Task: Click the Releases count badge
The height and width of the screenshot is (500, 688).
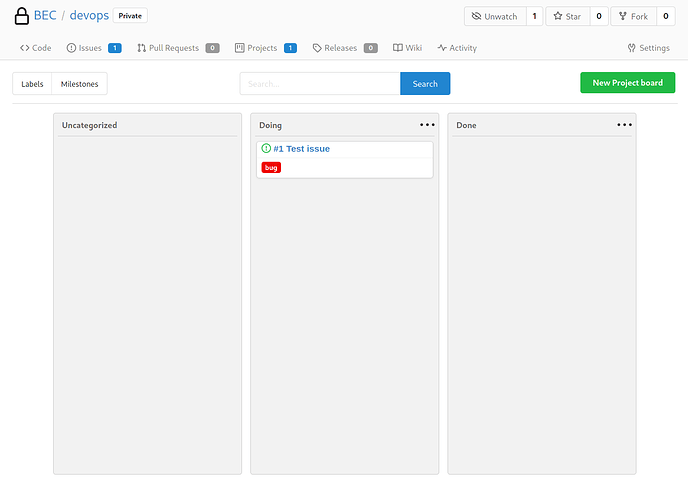Action: [x=371, y=48]
